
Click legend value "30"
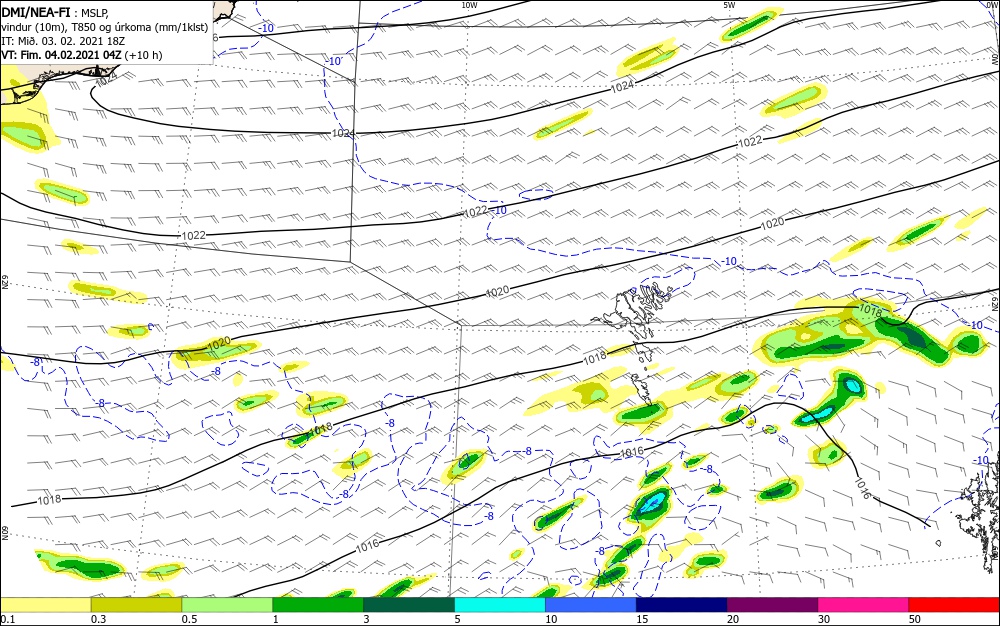click(824, 620)
